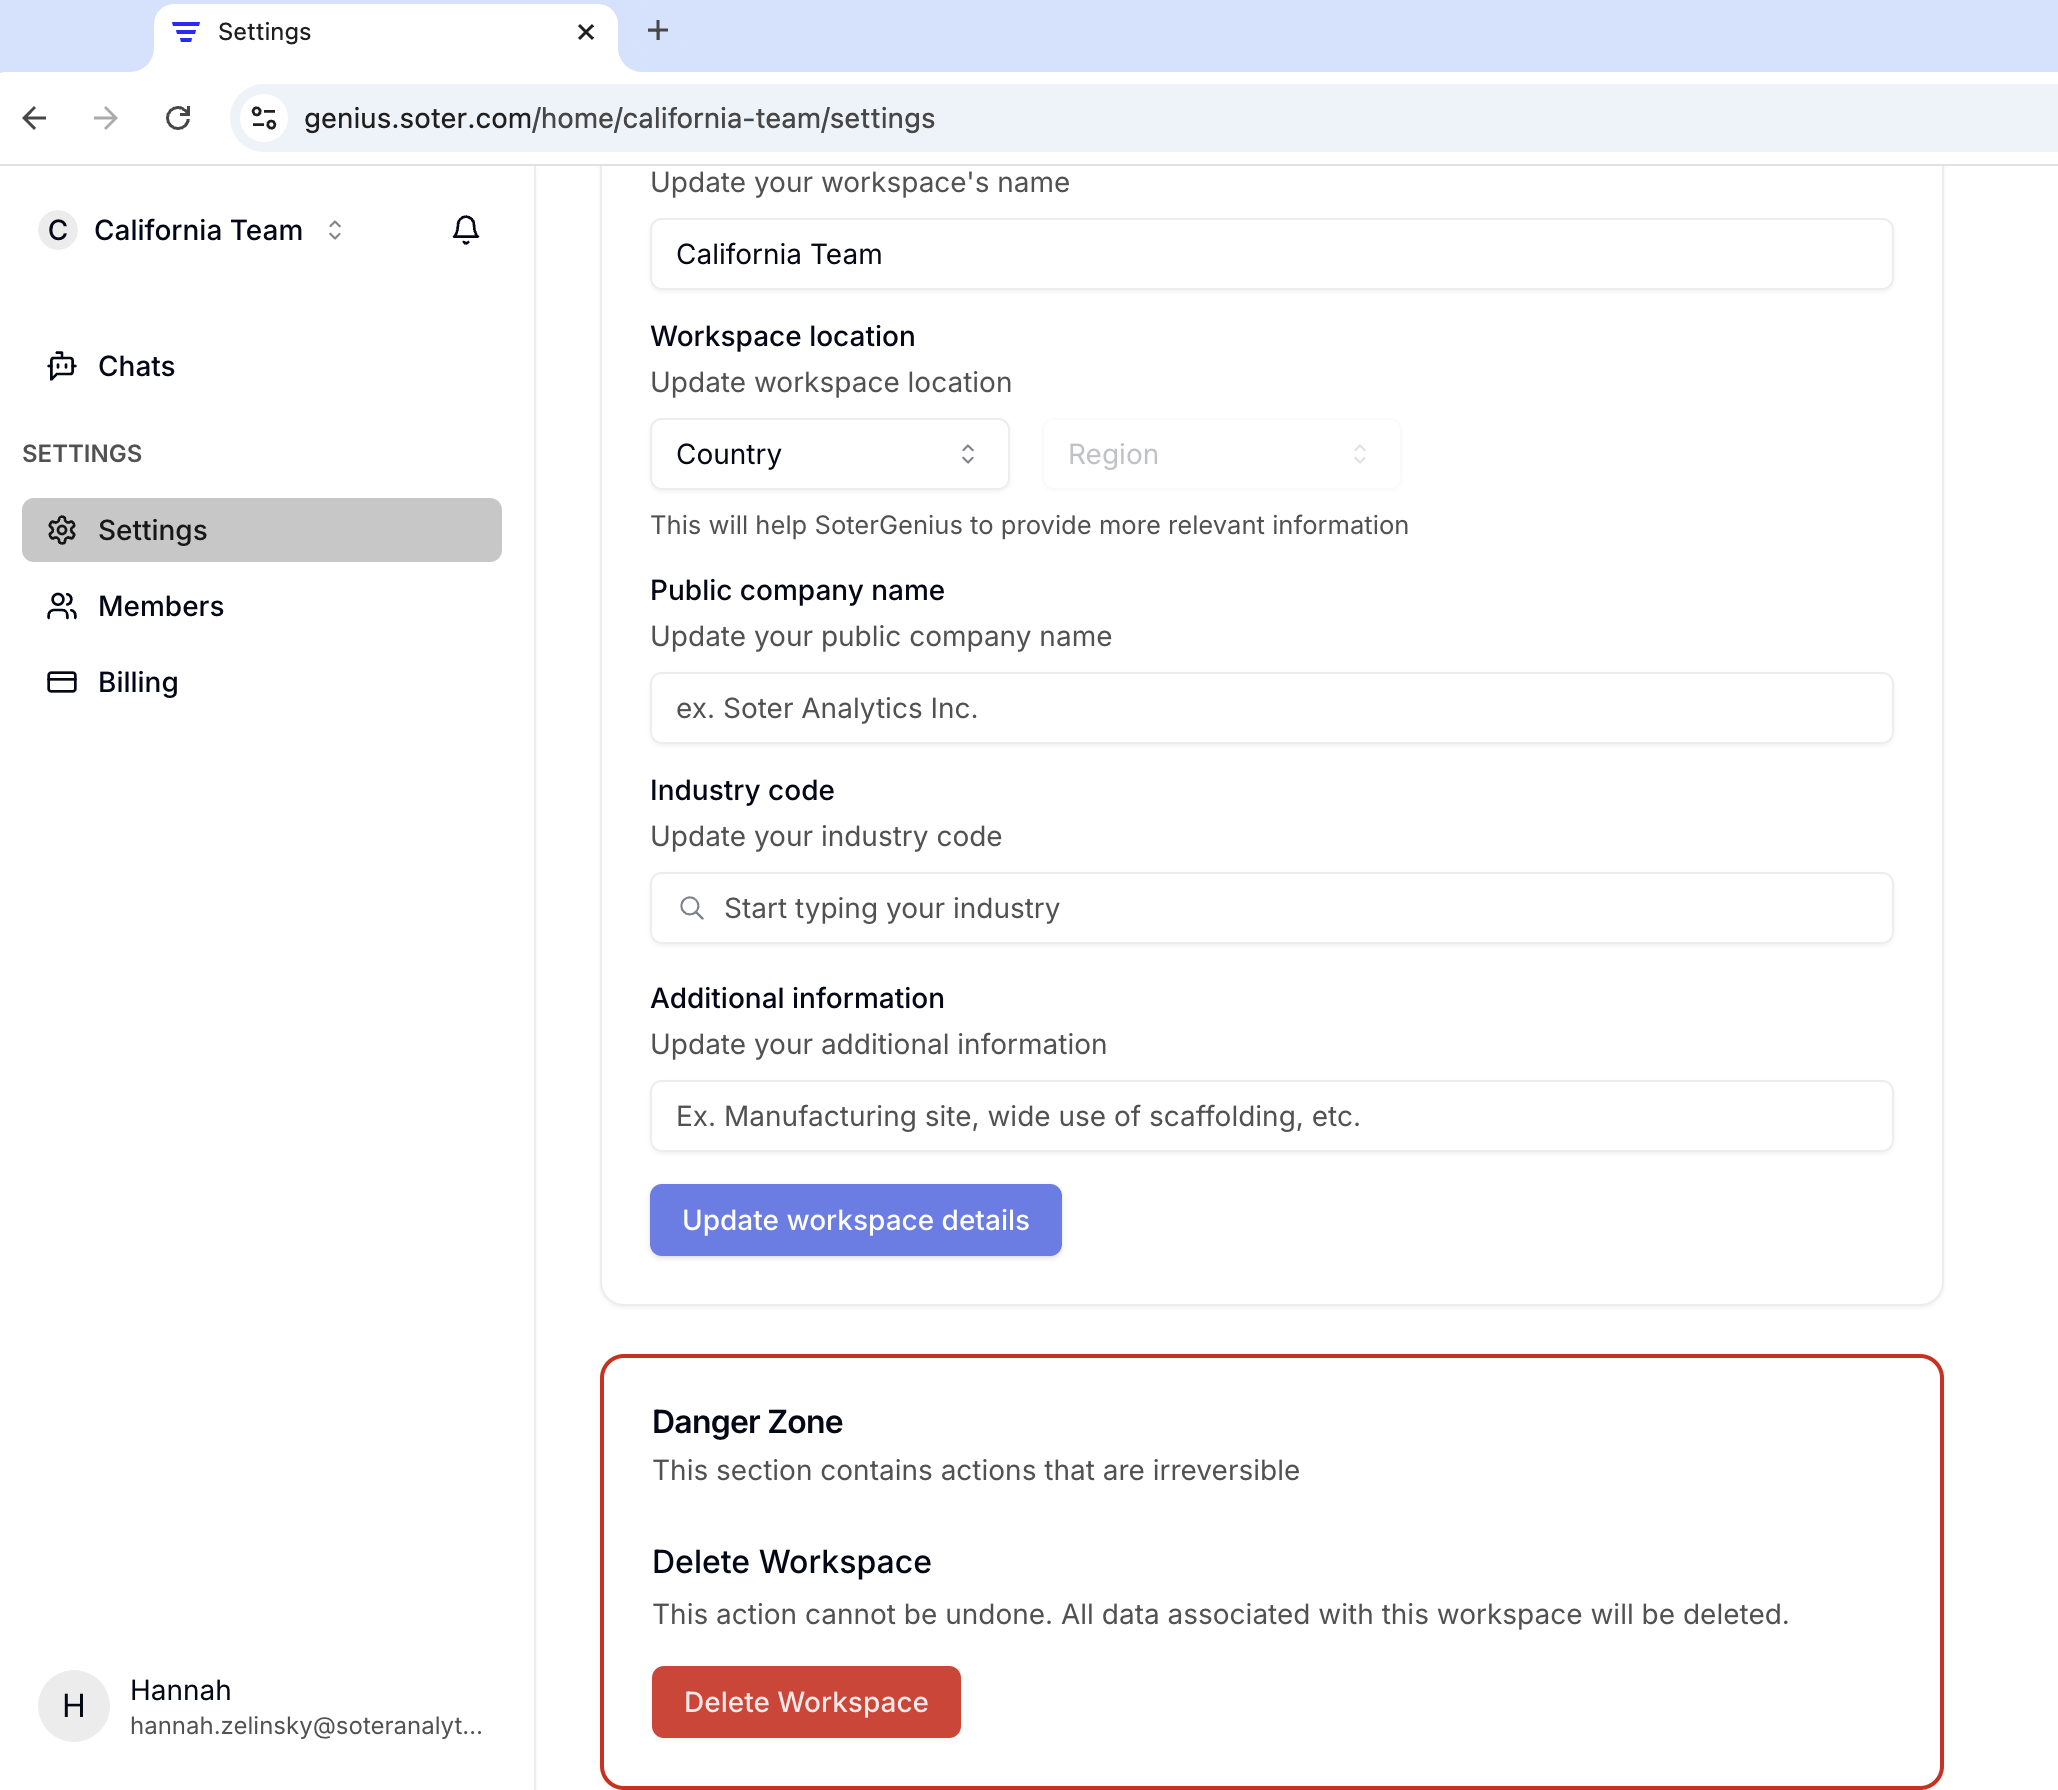Click the Members people icon
This screenshot has width=2058, height=1790.
[x=62, y=606]
